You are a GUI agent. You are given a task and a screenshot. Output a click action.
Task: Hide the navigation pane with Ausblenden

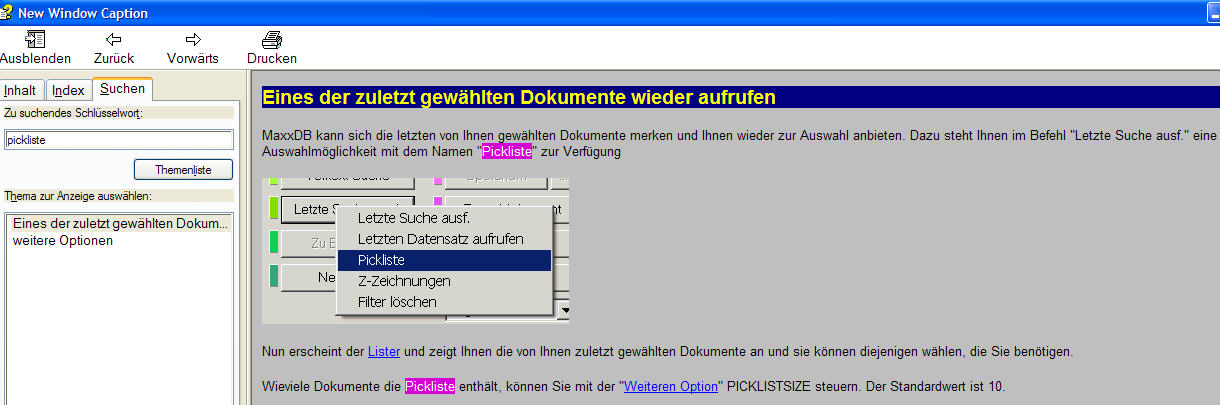point(35,48)
